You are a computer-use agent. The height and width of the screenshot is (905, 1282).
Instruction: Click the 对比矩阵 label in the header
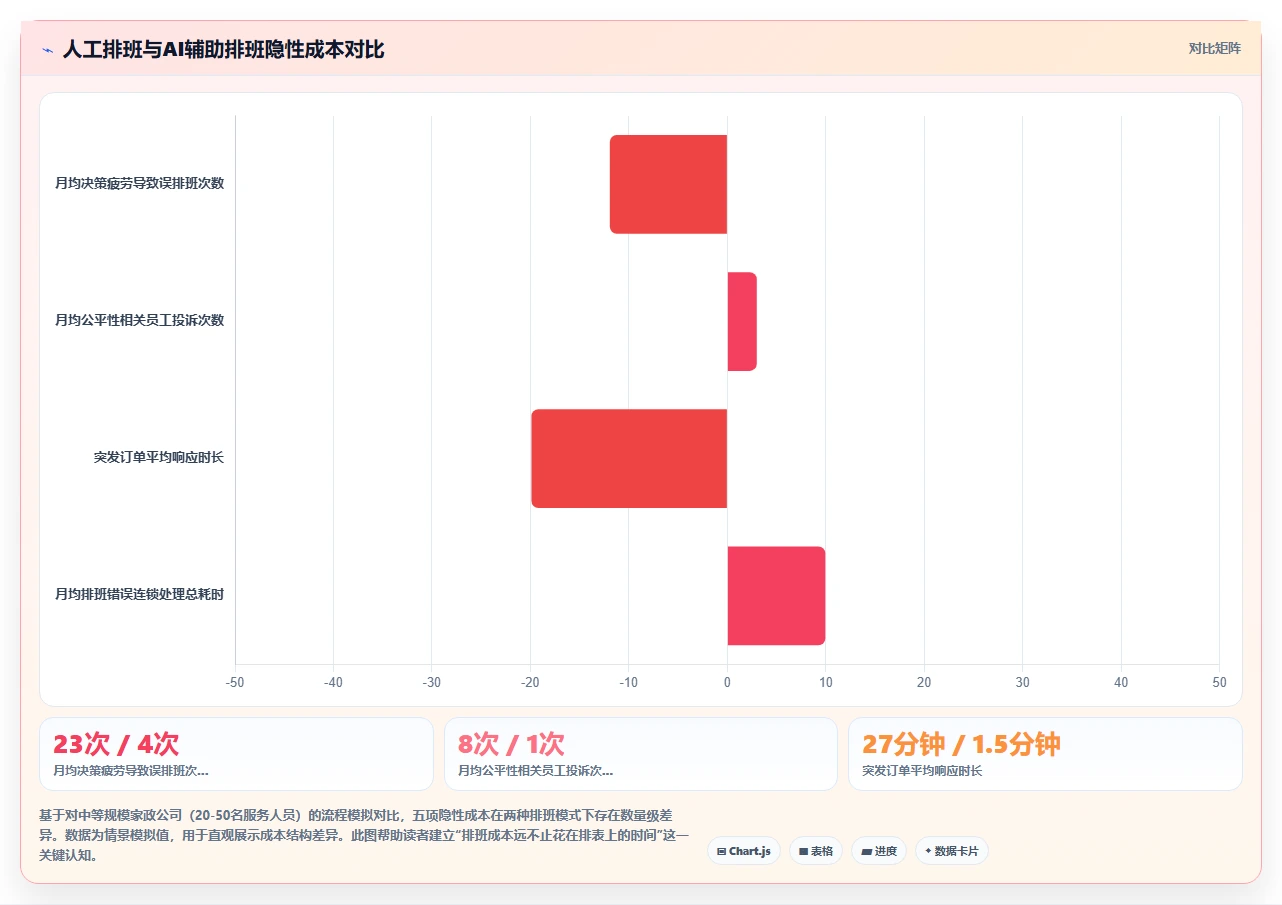click(1214, 48)
